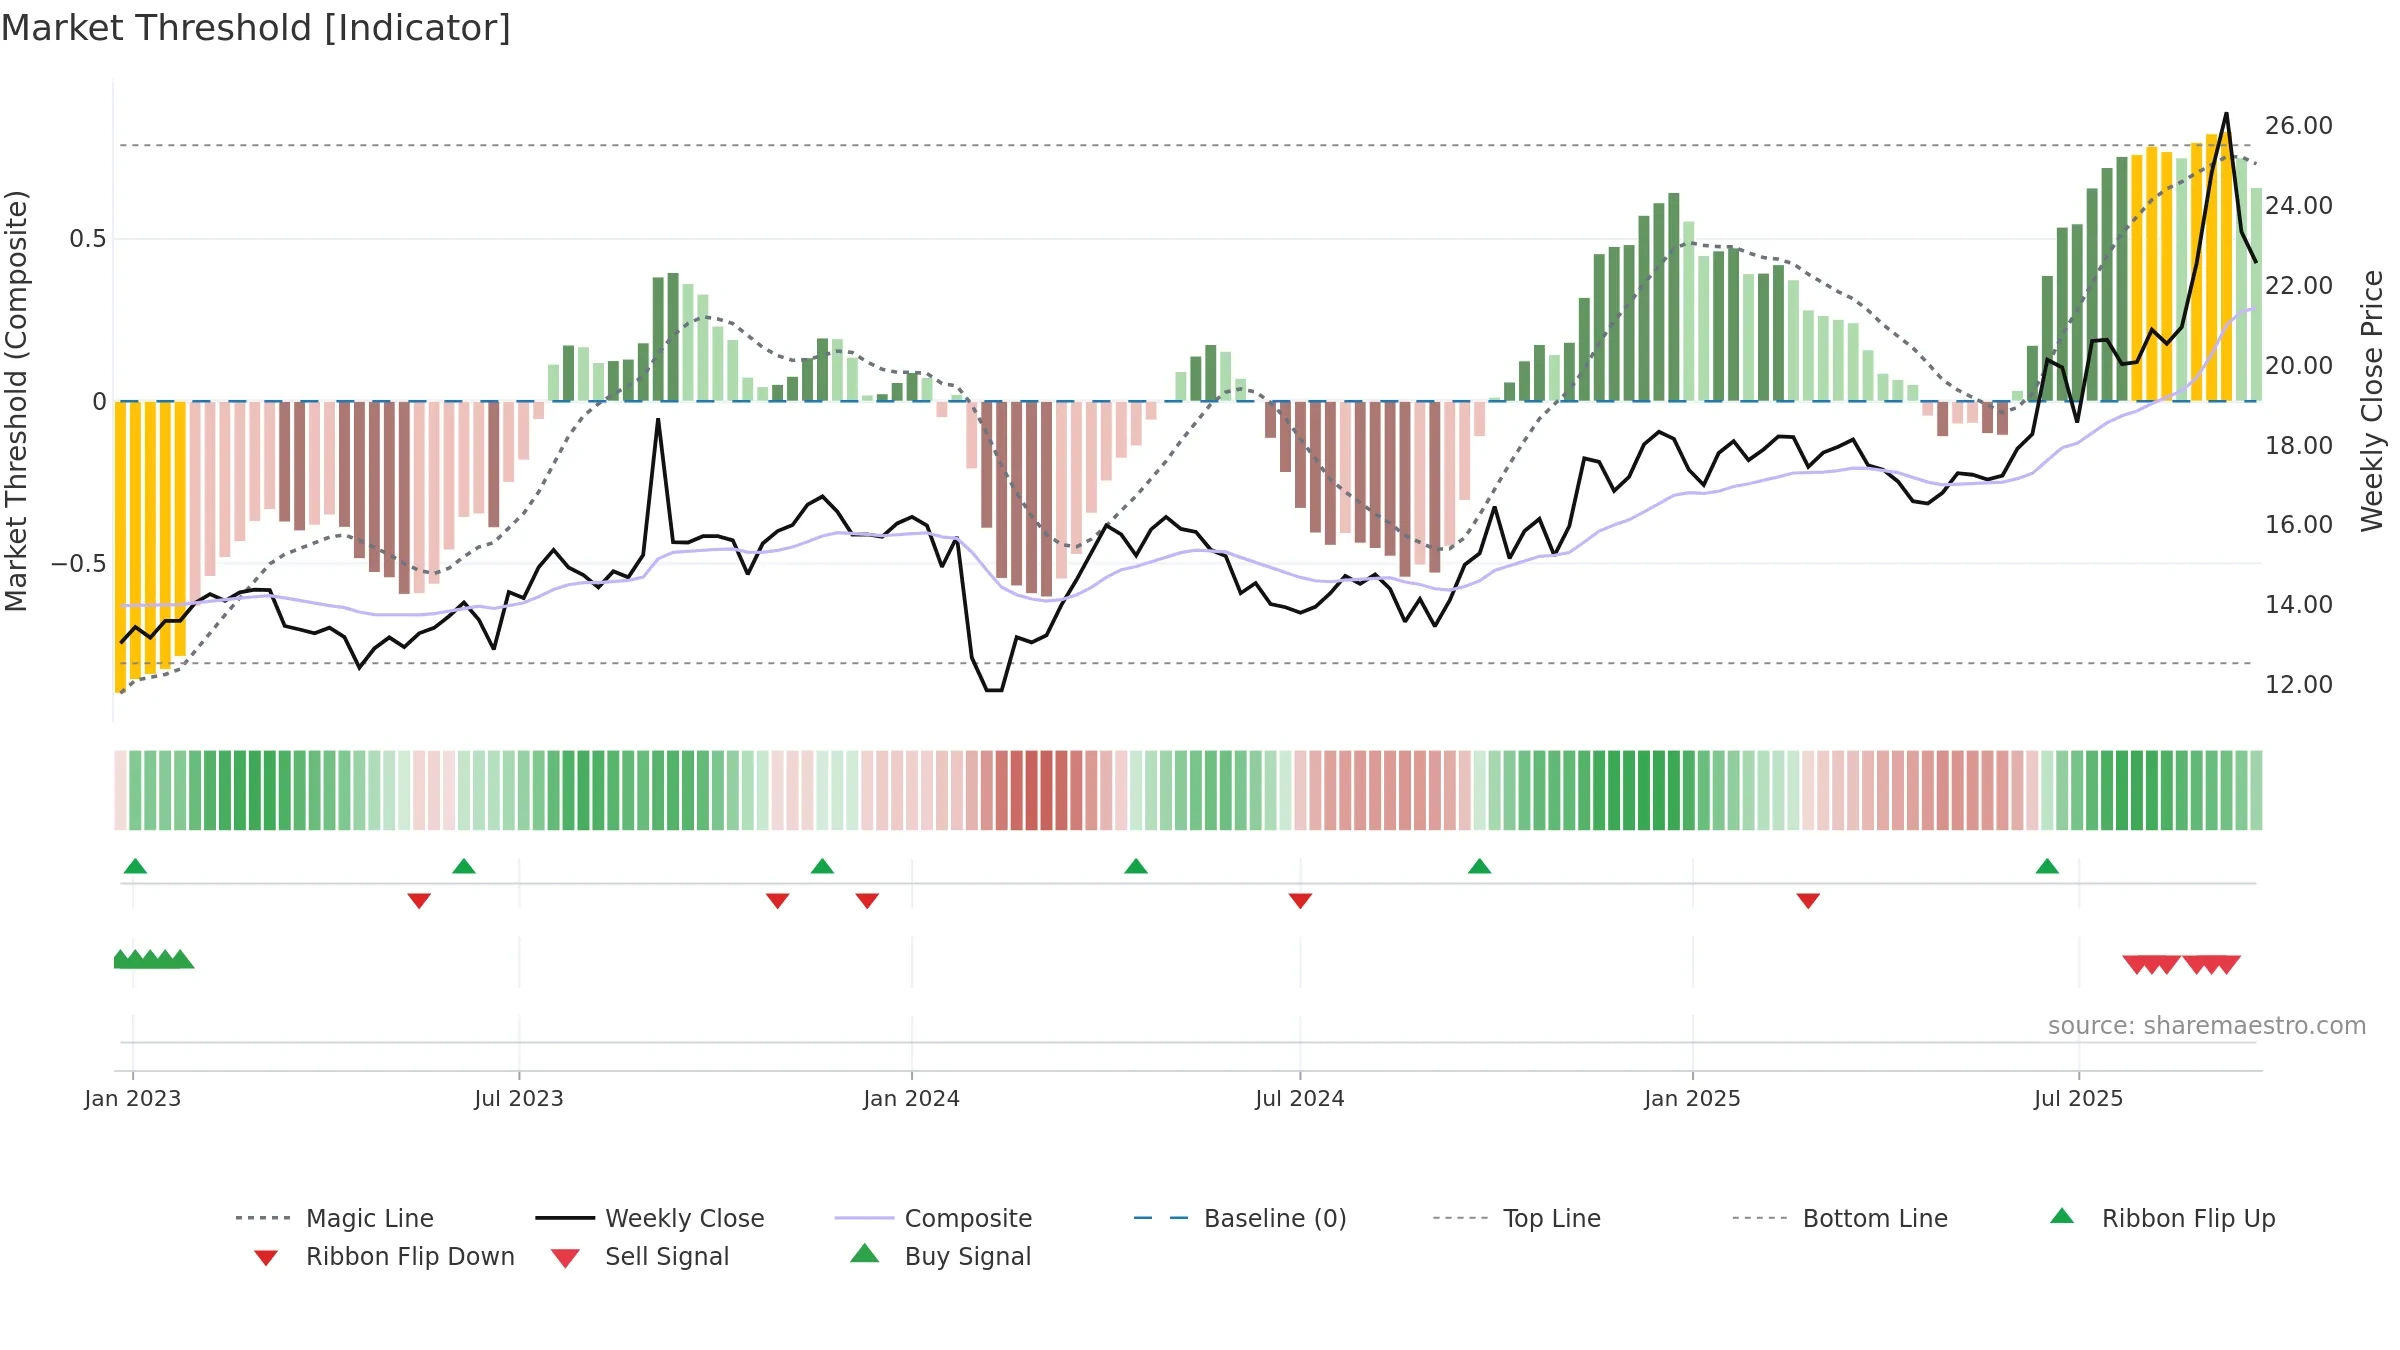
Task: Click the 12.00 price axis label
Action: tap(2298, 685)
